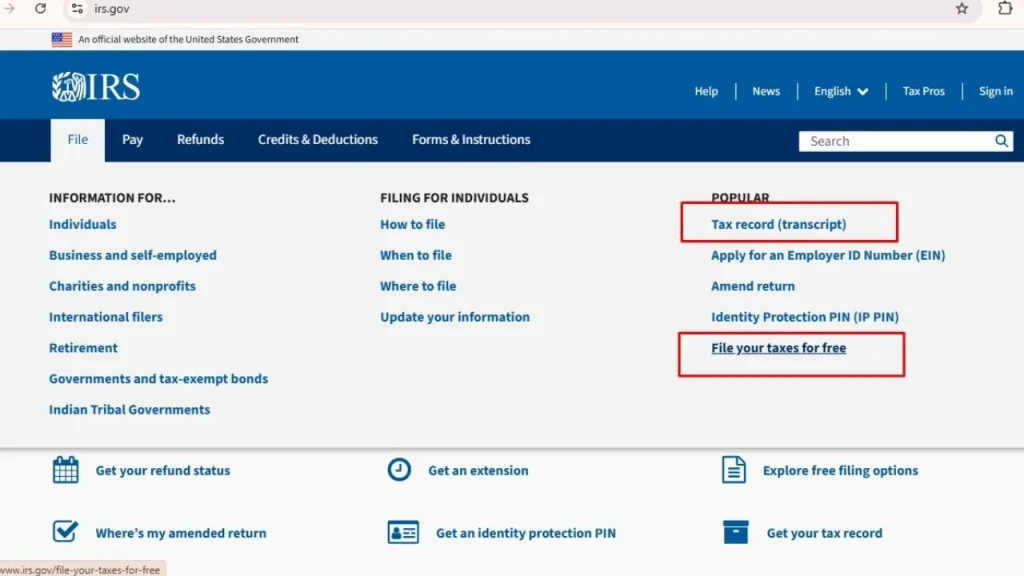The width and height of the screenshot is (1024, 576).
Task: Click the browser reload icon
Action: (40, 8)
